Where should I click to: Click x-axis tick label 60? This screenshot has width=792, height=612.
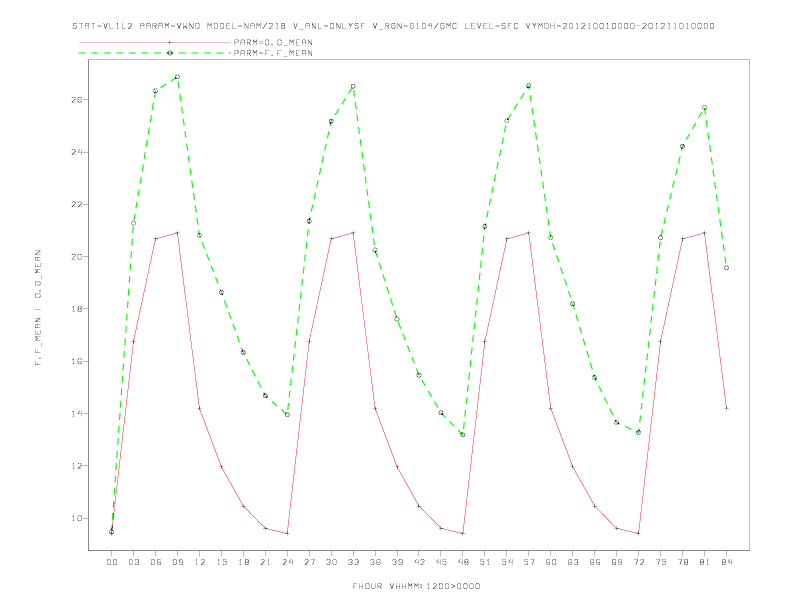551,562
